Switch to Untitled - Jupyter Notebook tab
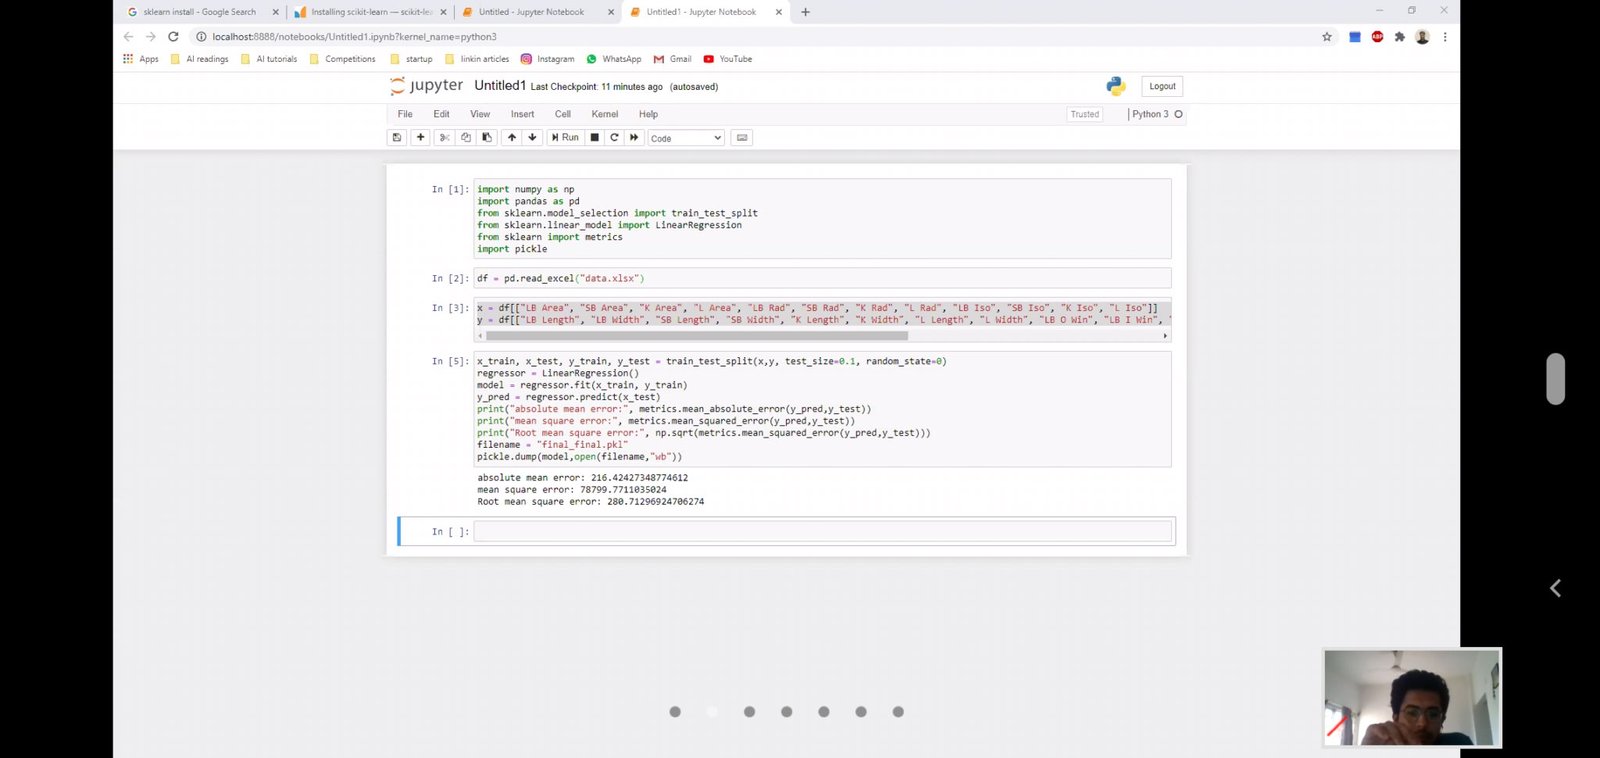The image size is (1600, 758). coord(538,12)
